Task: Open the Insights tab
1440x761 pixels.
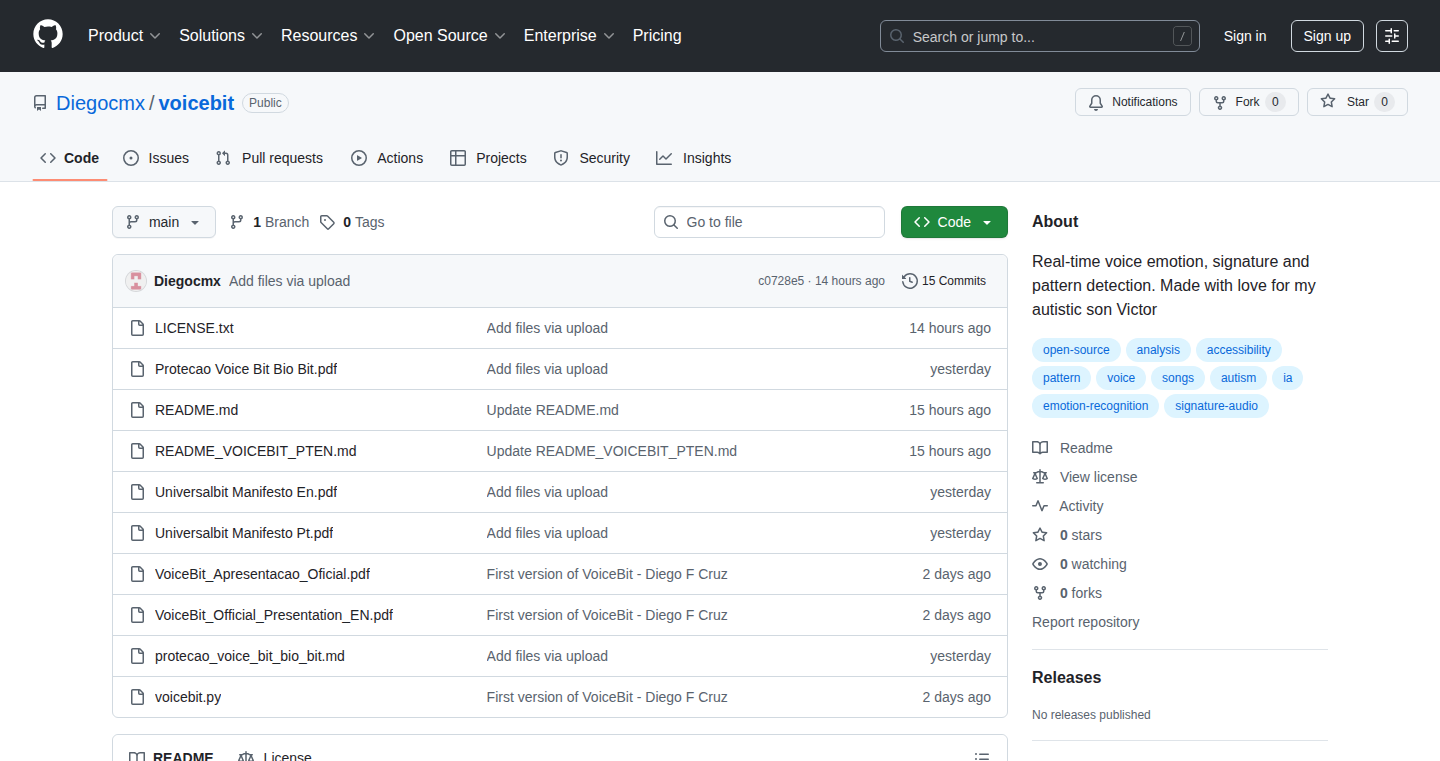Action: point(694,158)
